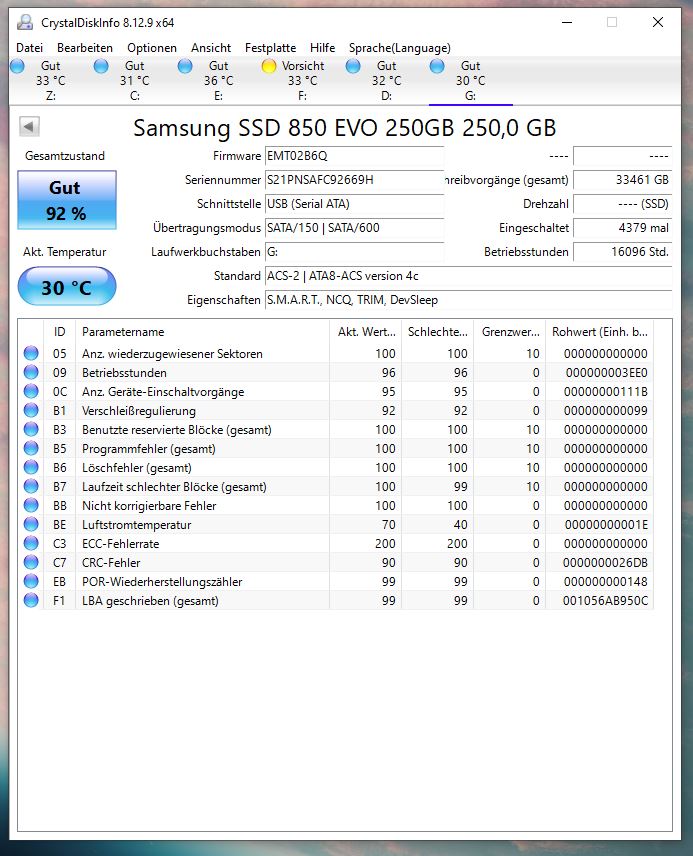Click status orb for attribute F1
This screenshot has width=693, height=856.
[31, 601]
